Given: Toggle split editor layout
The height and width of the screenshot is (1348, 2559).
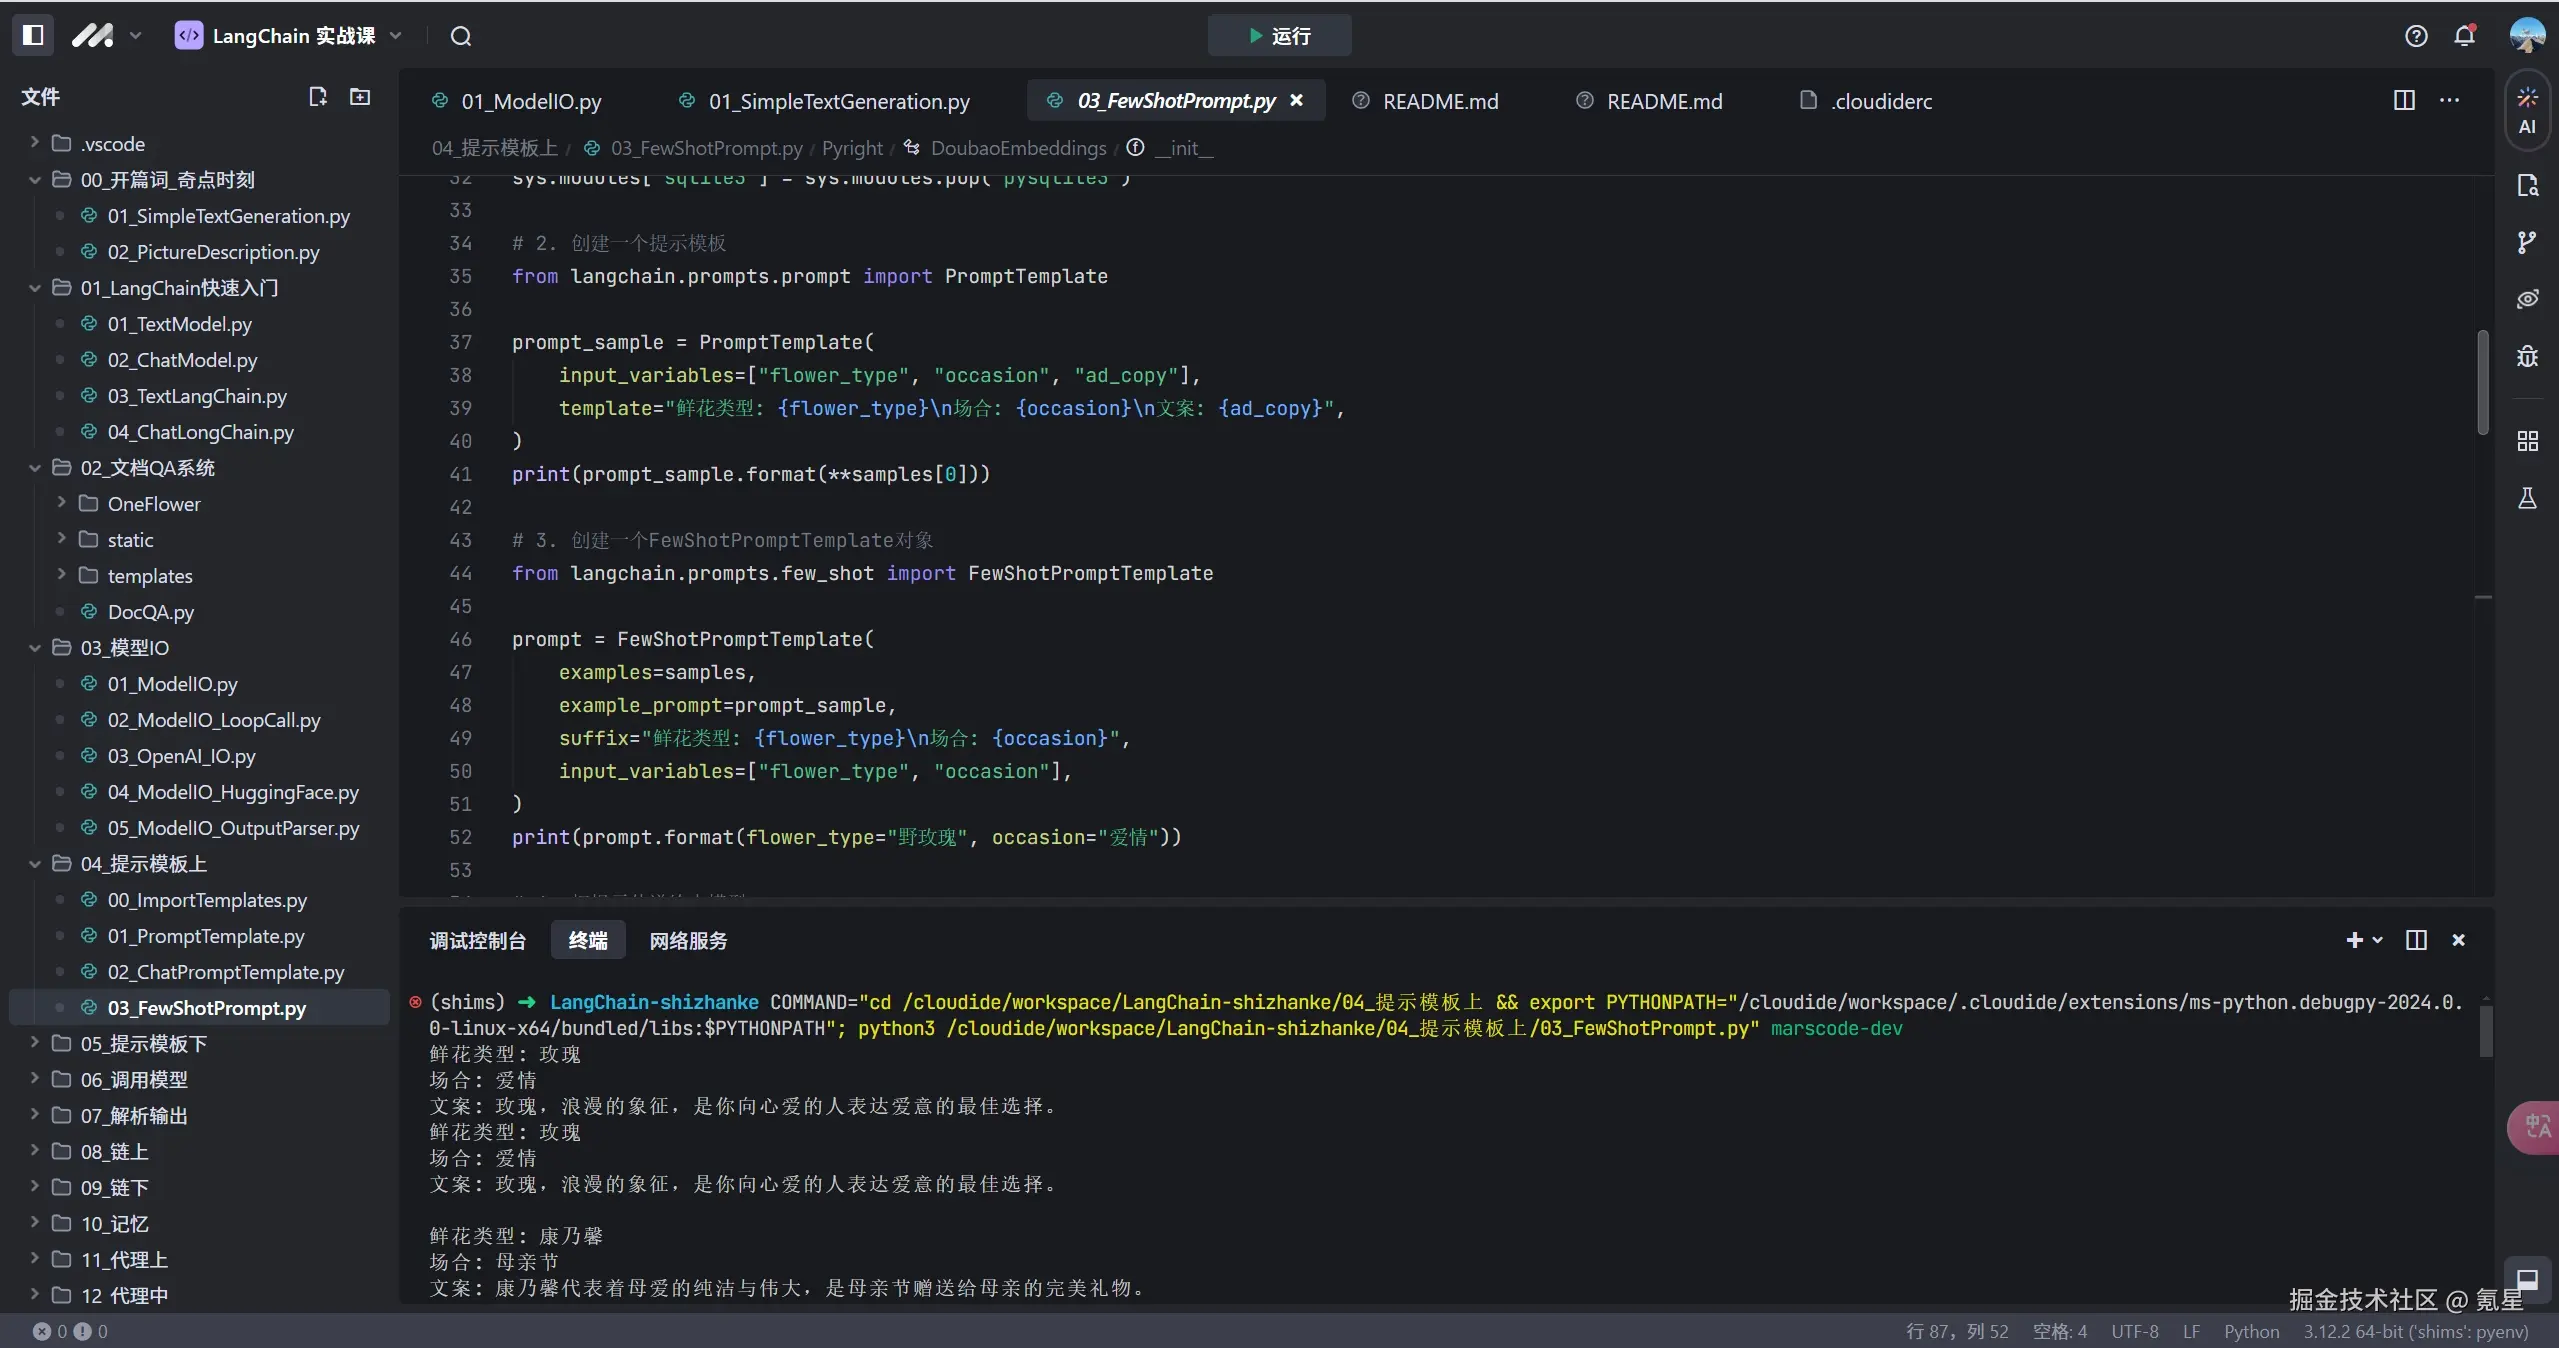Looking at the screenshot, I should [x=2404, y=100].
